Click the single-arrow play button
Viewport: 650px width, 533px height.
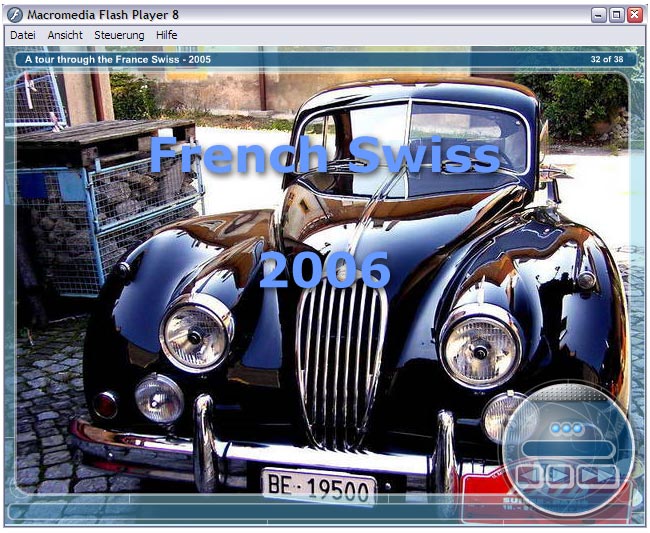[x=560, y=475]
